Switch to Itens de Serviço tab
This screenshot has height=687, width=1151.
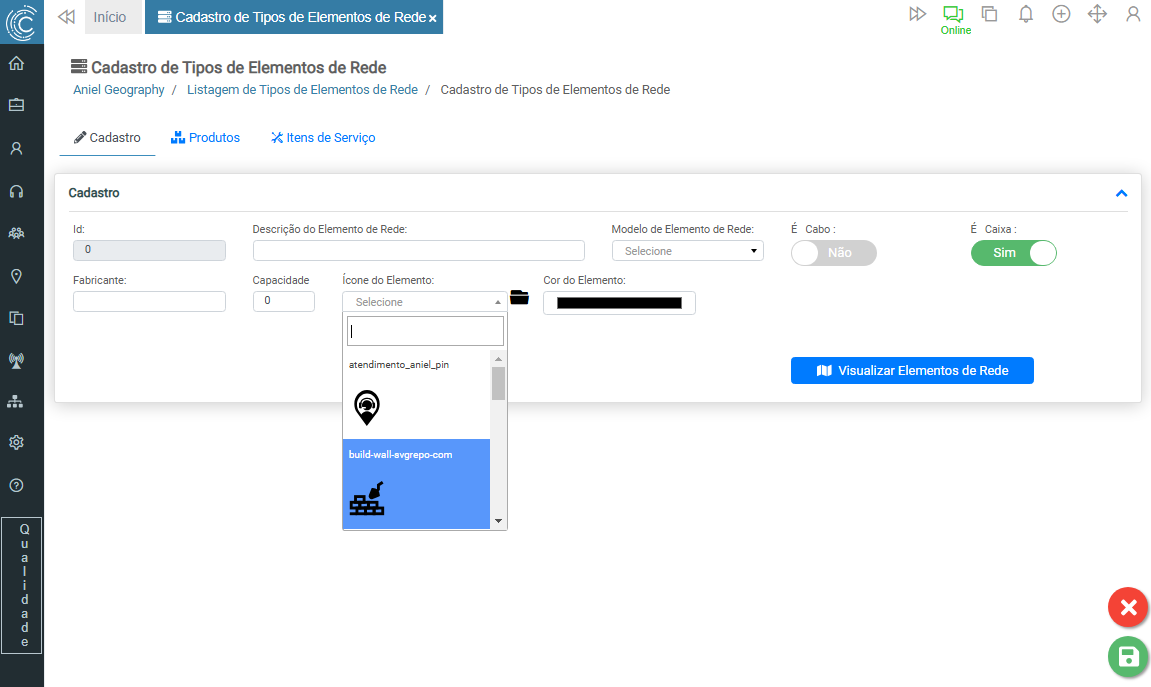[x=323, y=138]
